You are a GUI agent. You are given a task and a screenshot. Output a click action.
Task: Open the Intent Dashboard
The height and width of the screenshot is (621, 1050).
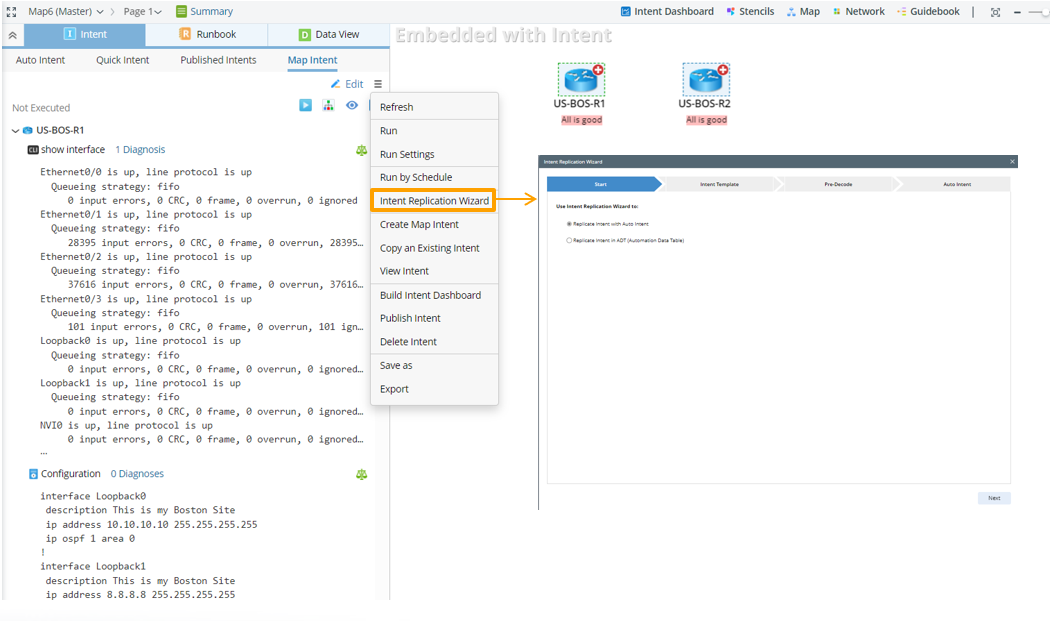[x=667, y=11]
